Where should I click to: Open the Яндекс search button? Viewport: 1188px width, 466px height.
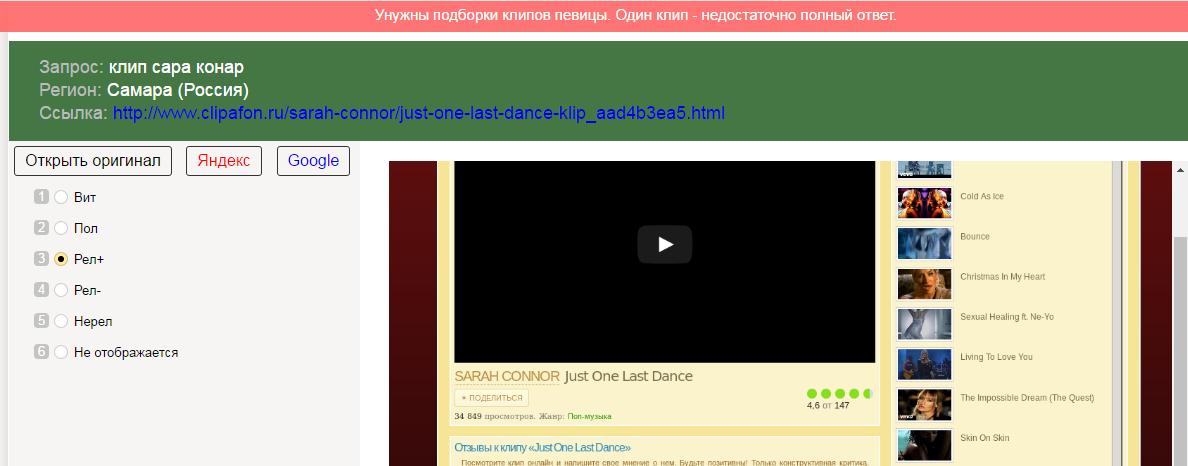click(224, 161)
